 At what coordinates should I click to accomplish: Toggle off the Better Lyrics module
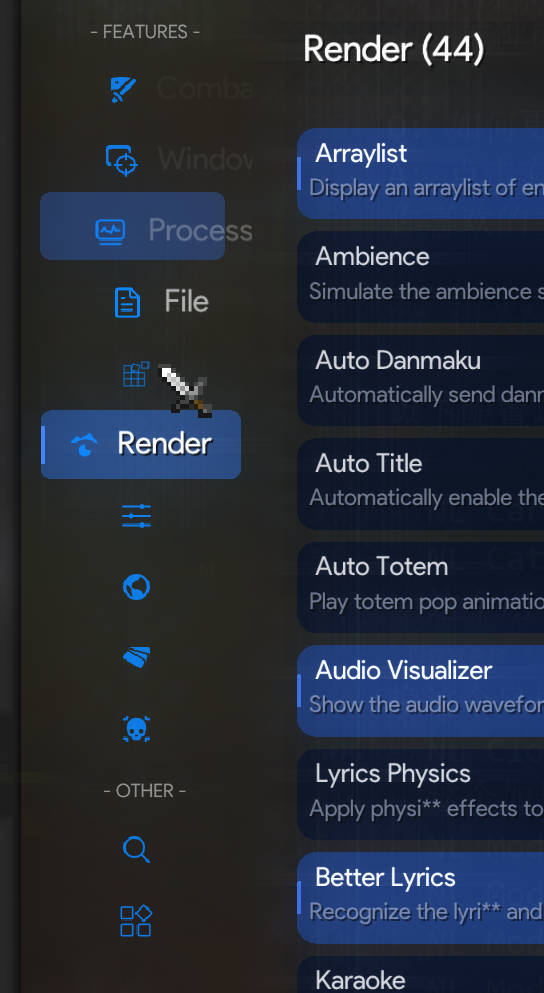[x=421, y=898]
